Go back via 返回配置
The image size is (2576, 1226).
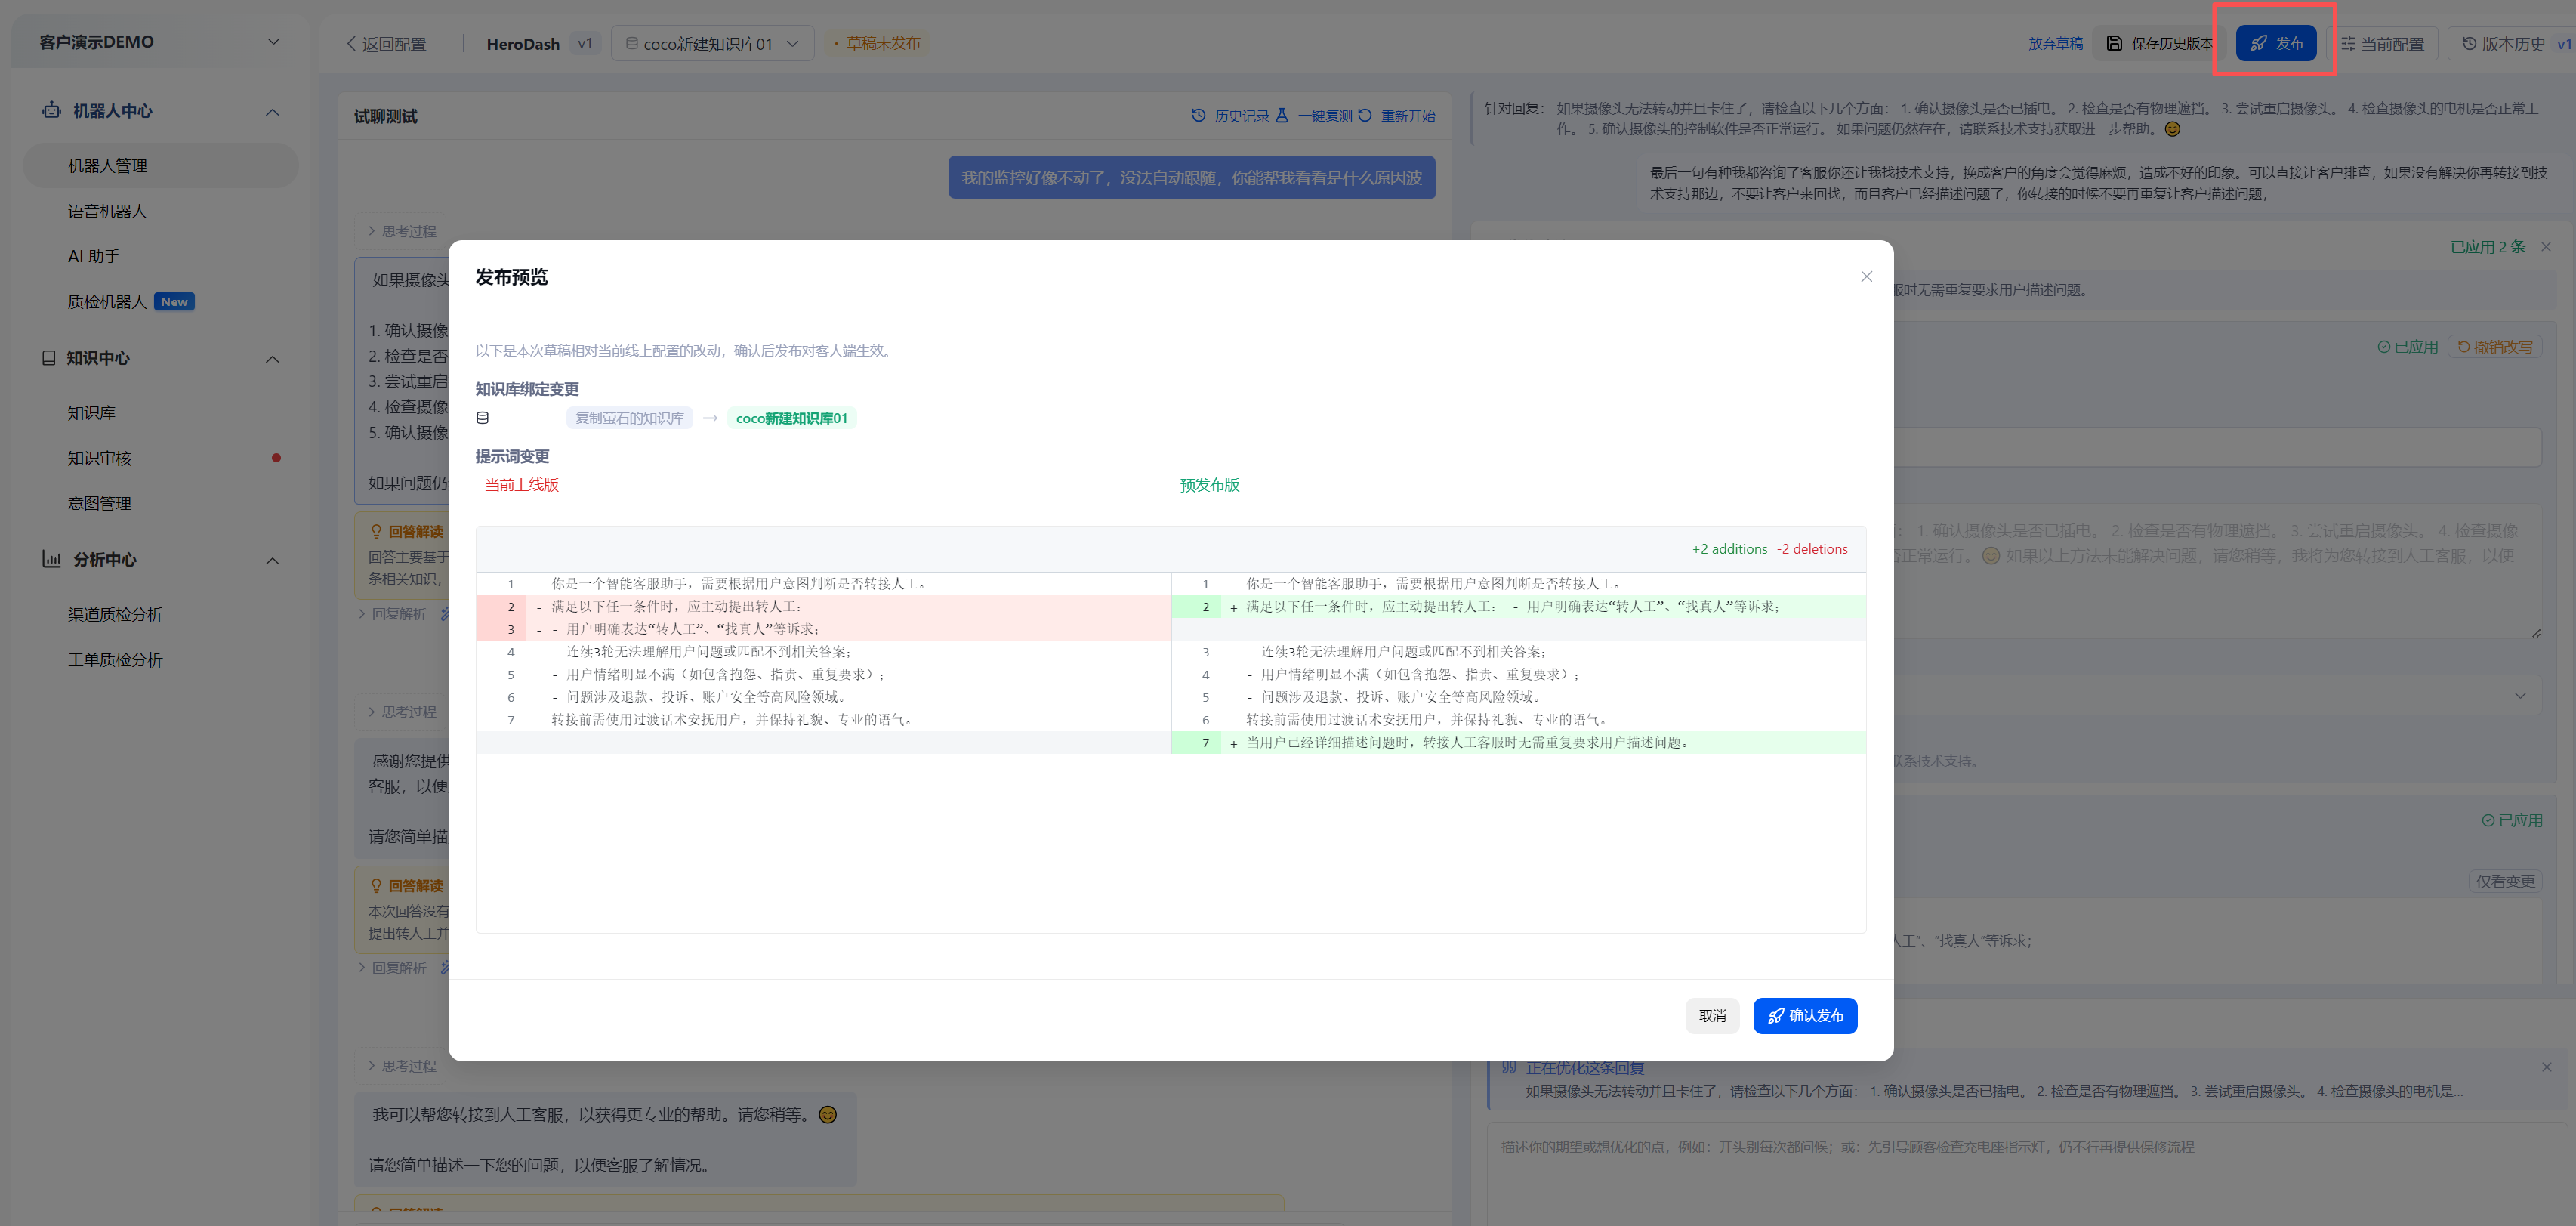[x=386, y=44]
